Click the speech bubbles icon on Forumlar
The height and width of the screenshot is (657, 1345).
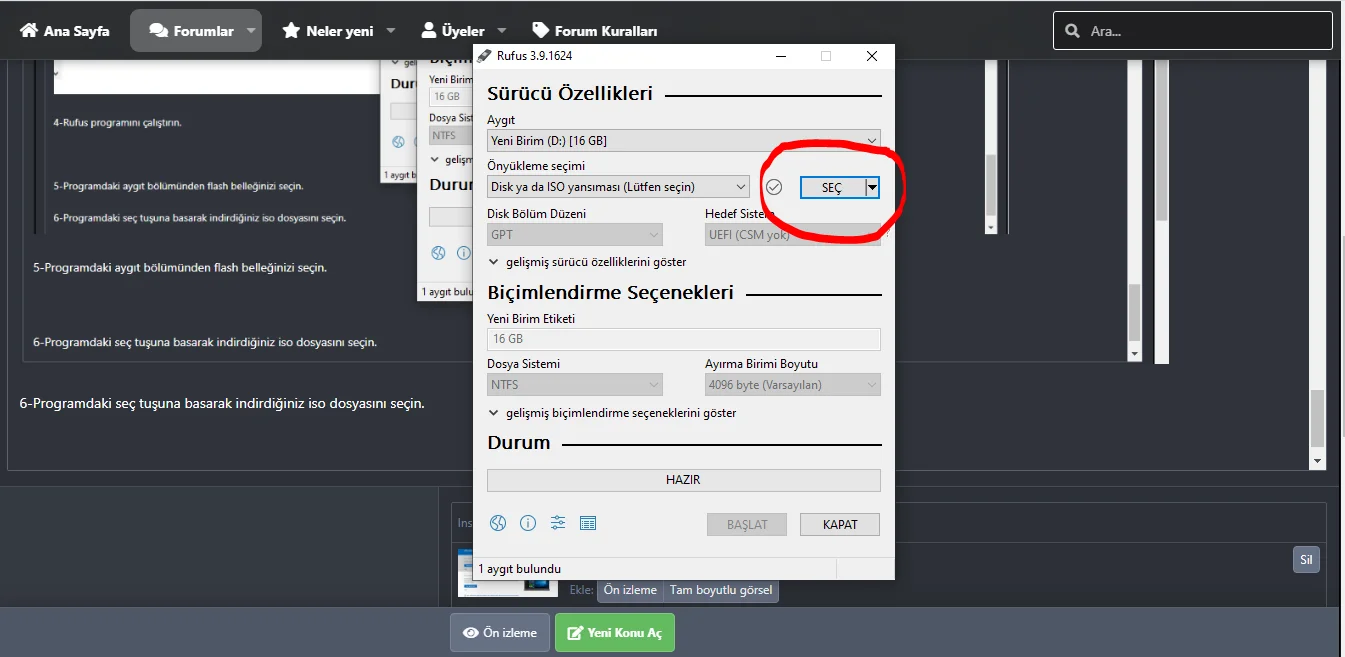[160, 29]
